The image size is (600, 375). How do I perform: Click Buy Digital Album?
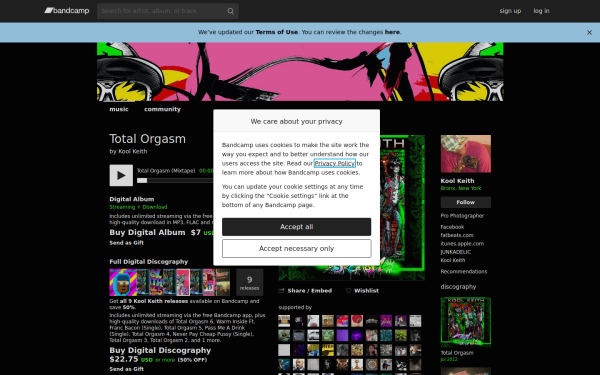[x=147, y=233]
